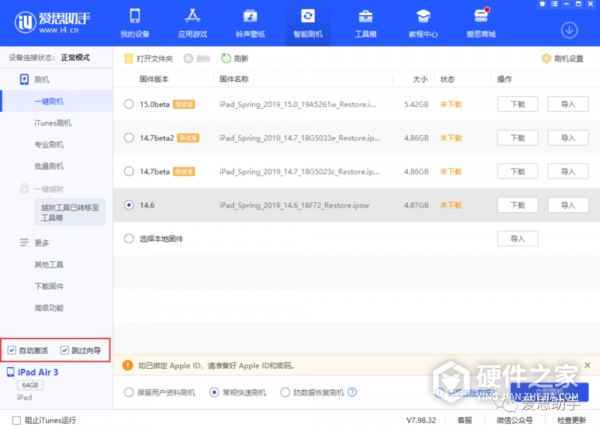Click 导入 for 14.7beta2 firmware

pos(568,138)
